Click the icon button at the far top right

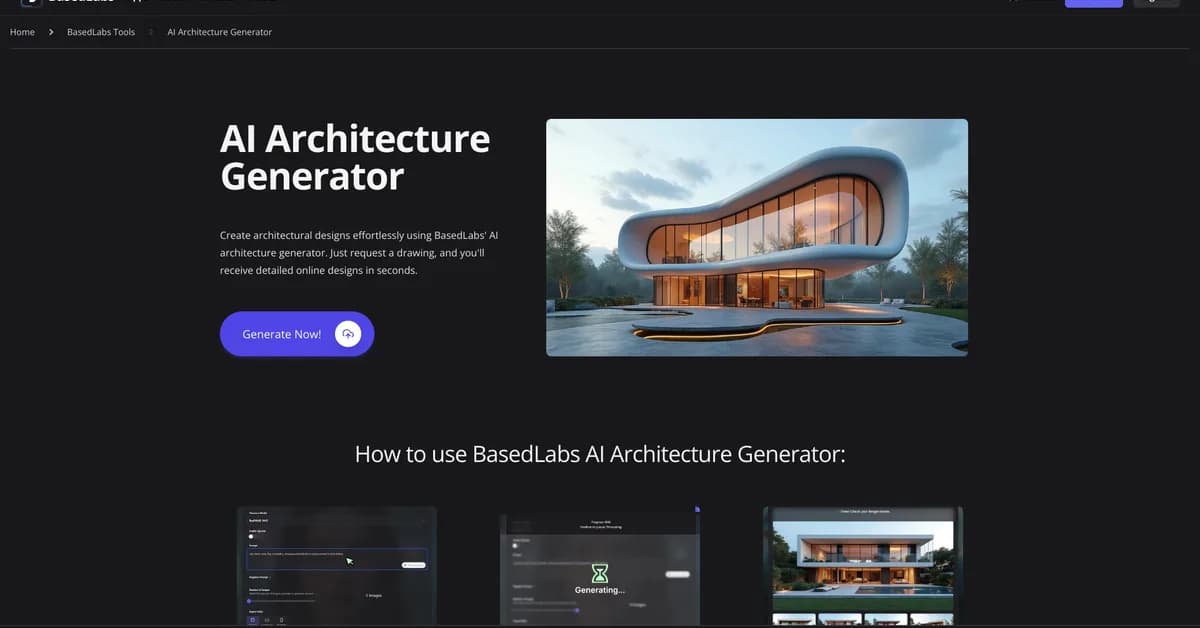pos(1156,3)
